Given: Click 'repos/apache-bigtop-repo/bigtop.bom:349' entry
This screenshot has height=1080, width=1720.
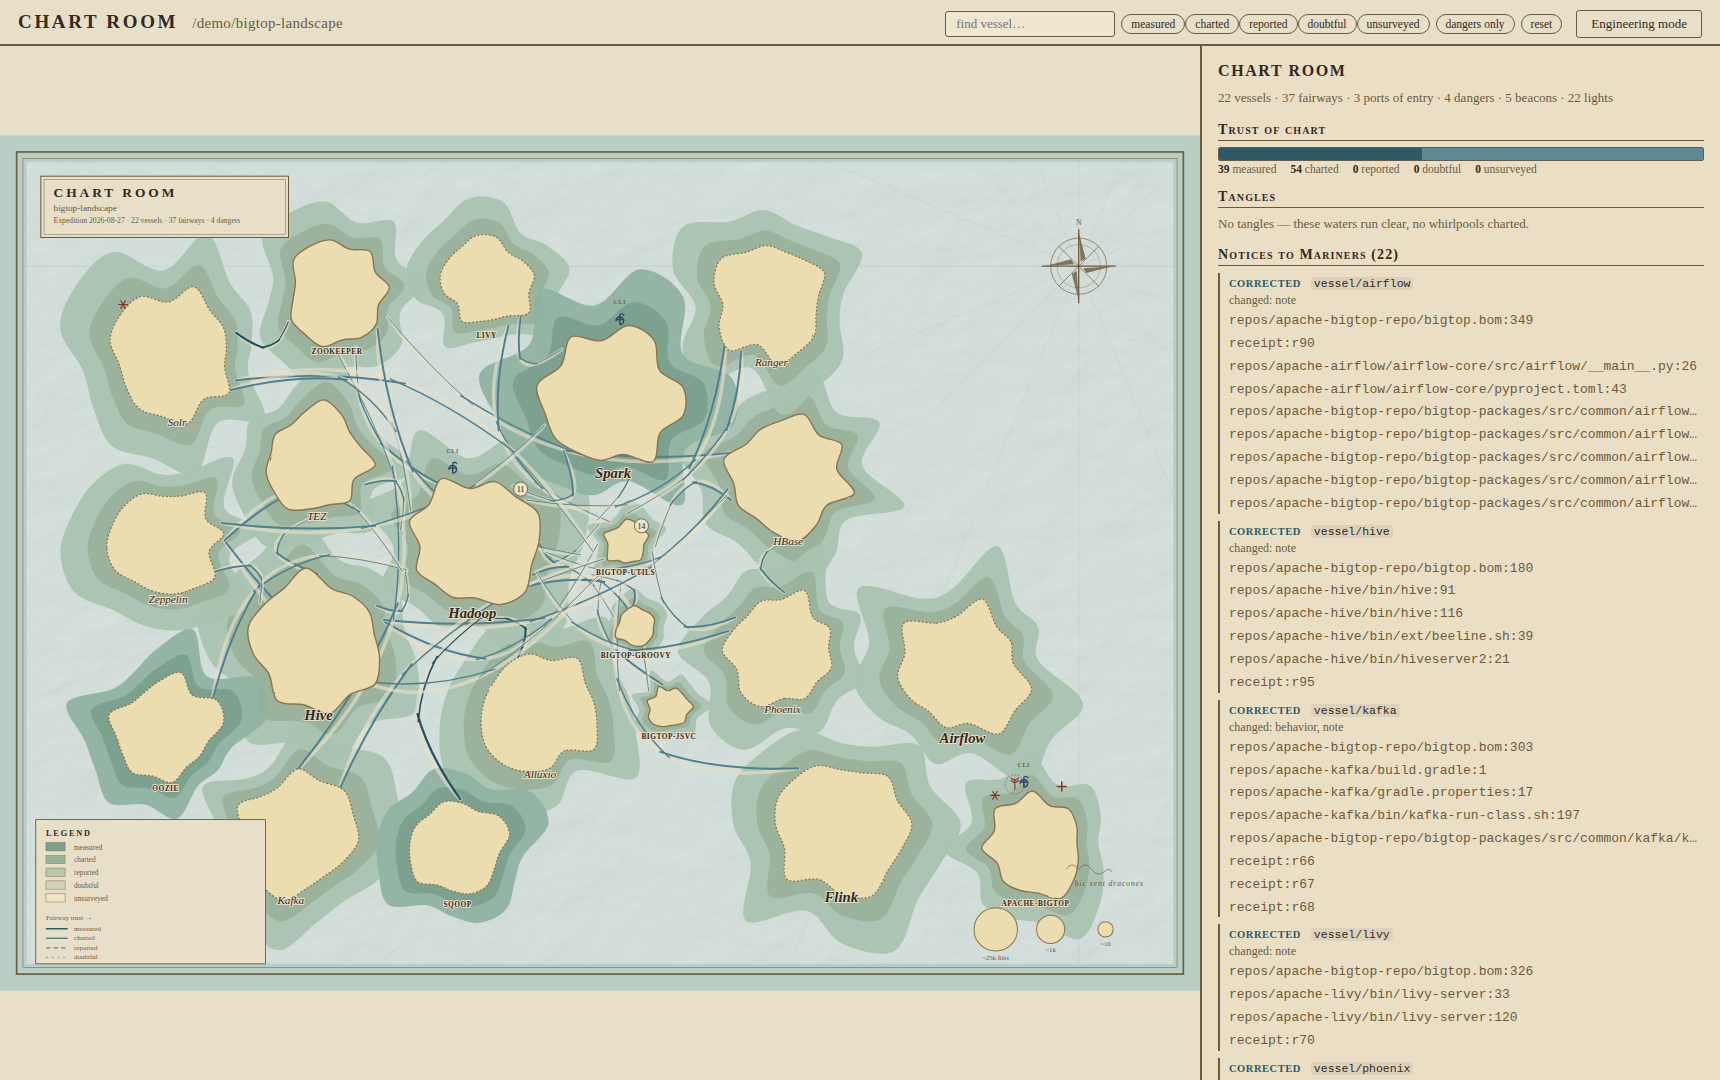Looking at the screenshot, I should point(1381,320).
